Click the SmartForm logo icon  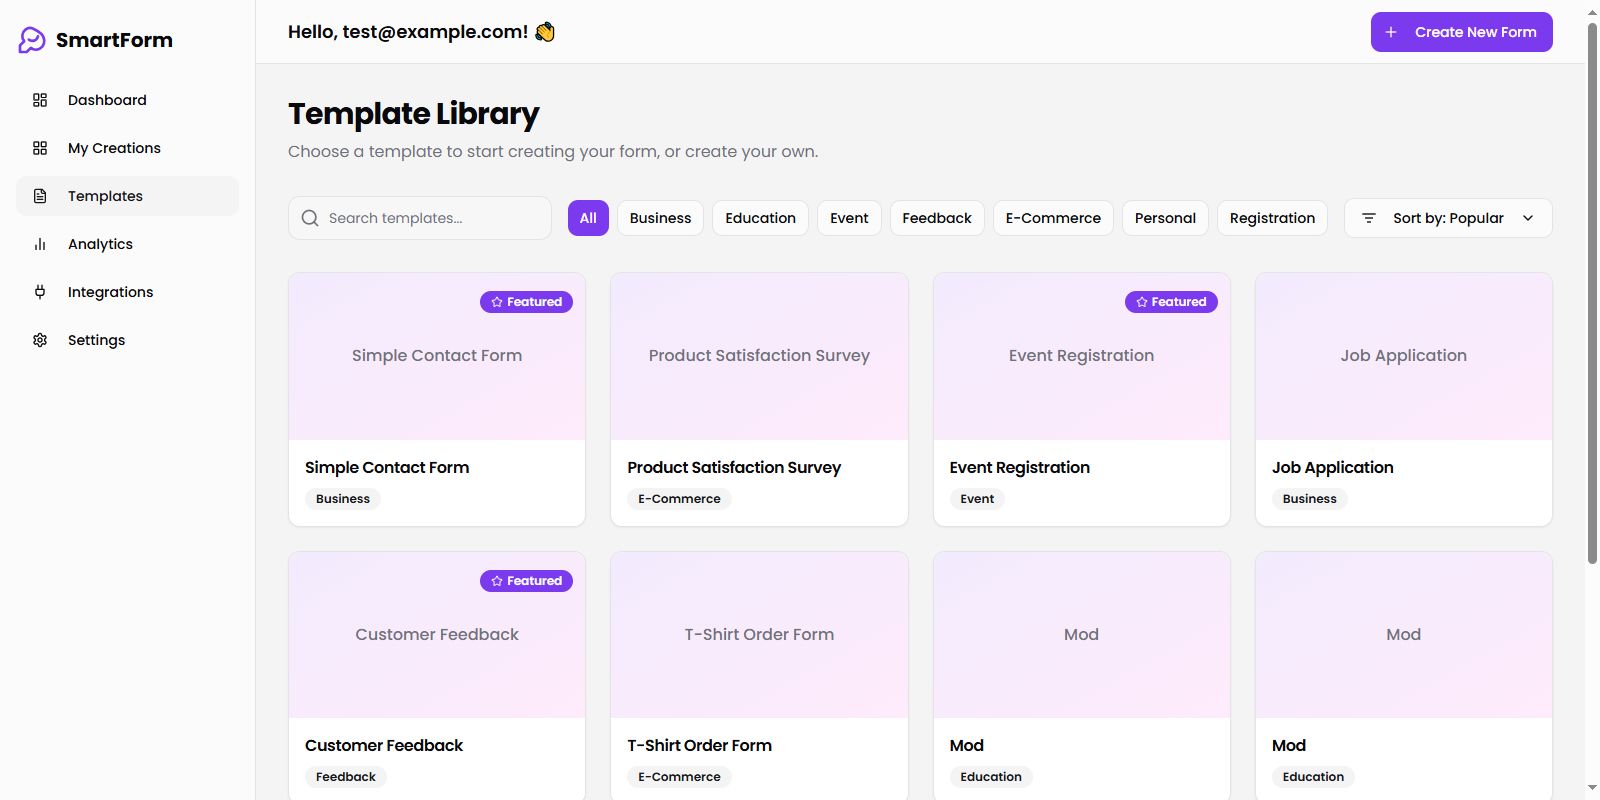pos(32,40)
